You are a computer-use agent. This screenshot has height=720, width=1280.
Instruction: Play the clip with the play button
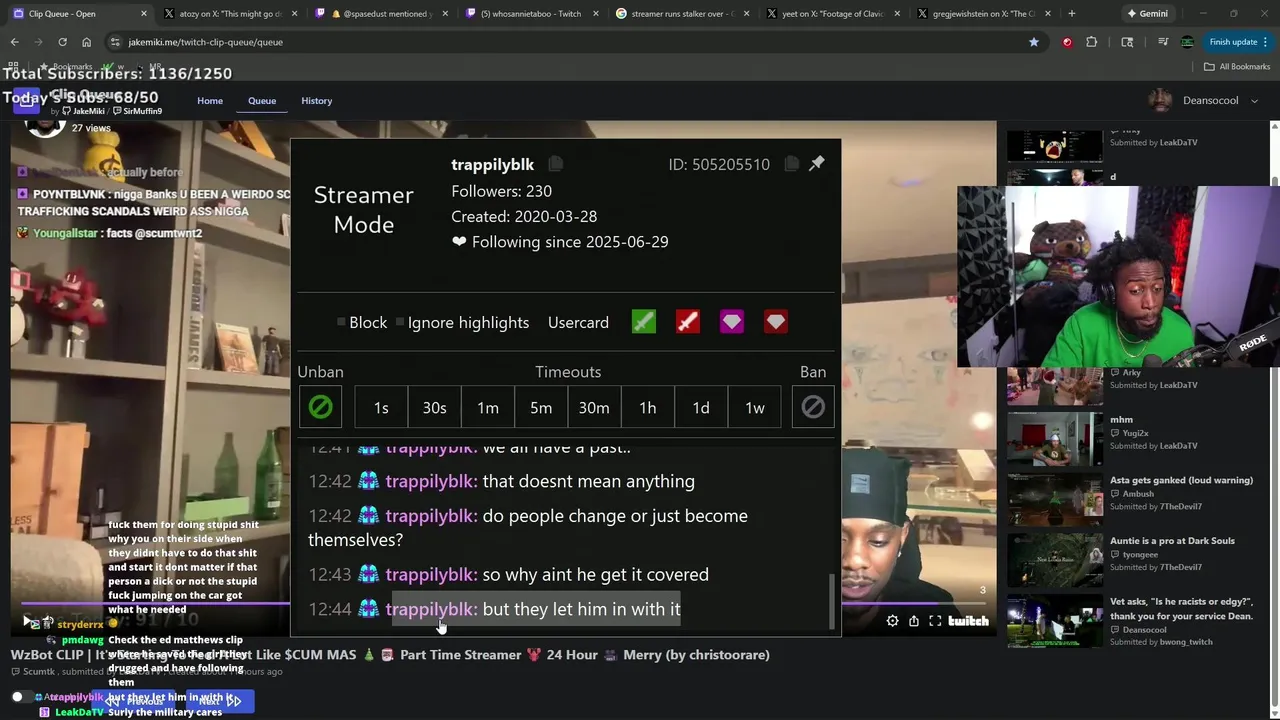27,621
